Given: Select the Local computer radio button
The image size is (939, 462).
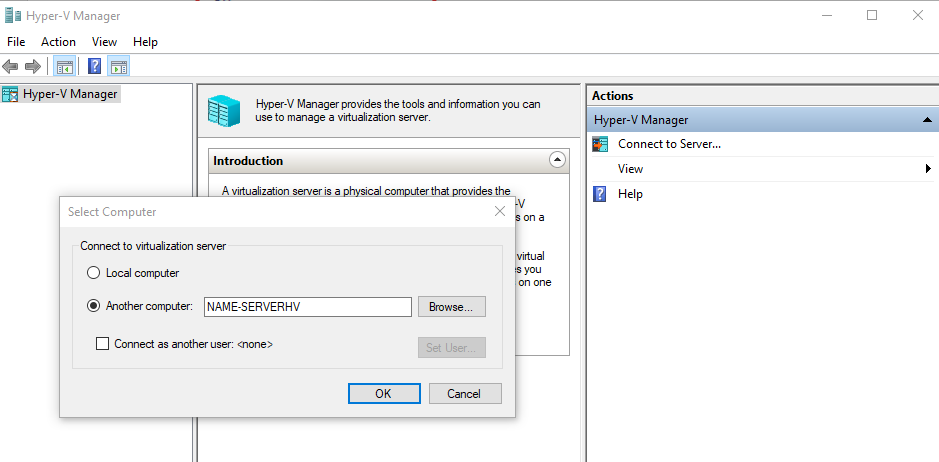Looking at the screenshot, I should point(93,273).
